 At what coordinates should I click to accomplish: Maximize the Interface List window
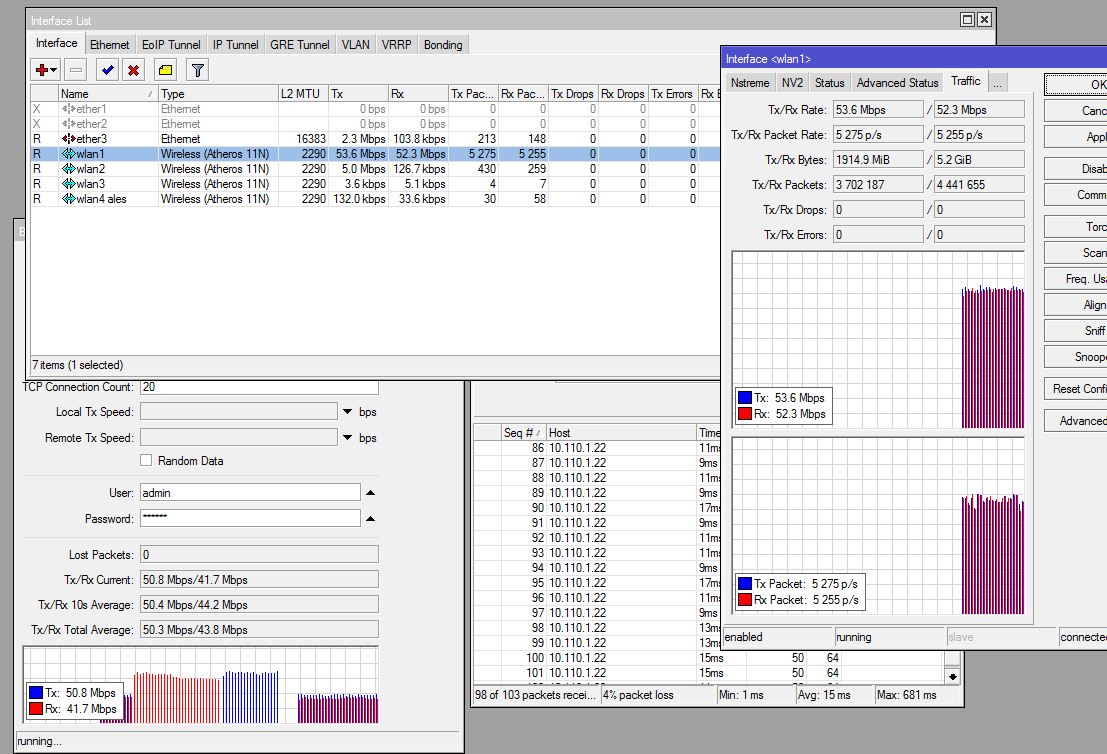pos(967,20)
